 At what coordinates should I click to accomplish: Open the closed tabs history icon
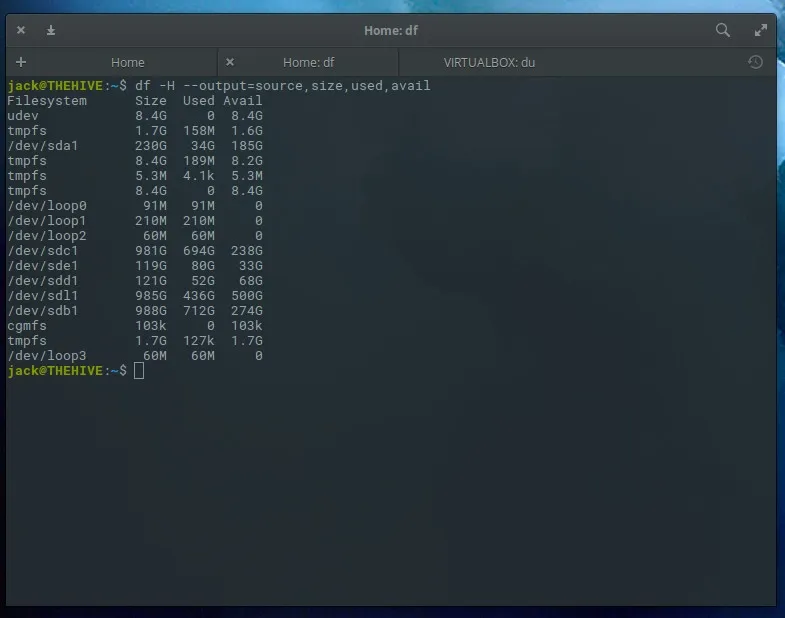tap(755, 62)
